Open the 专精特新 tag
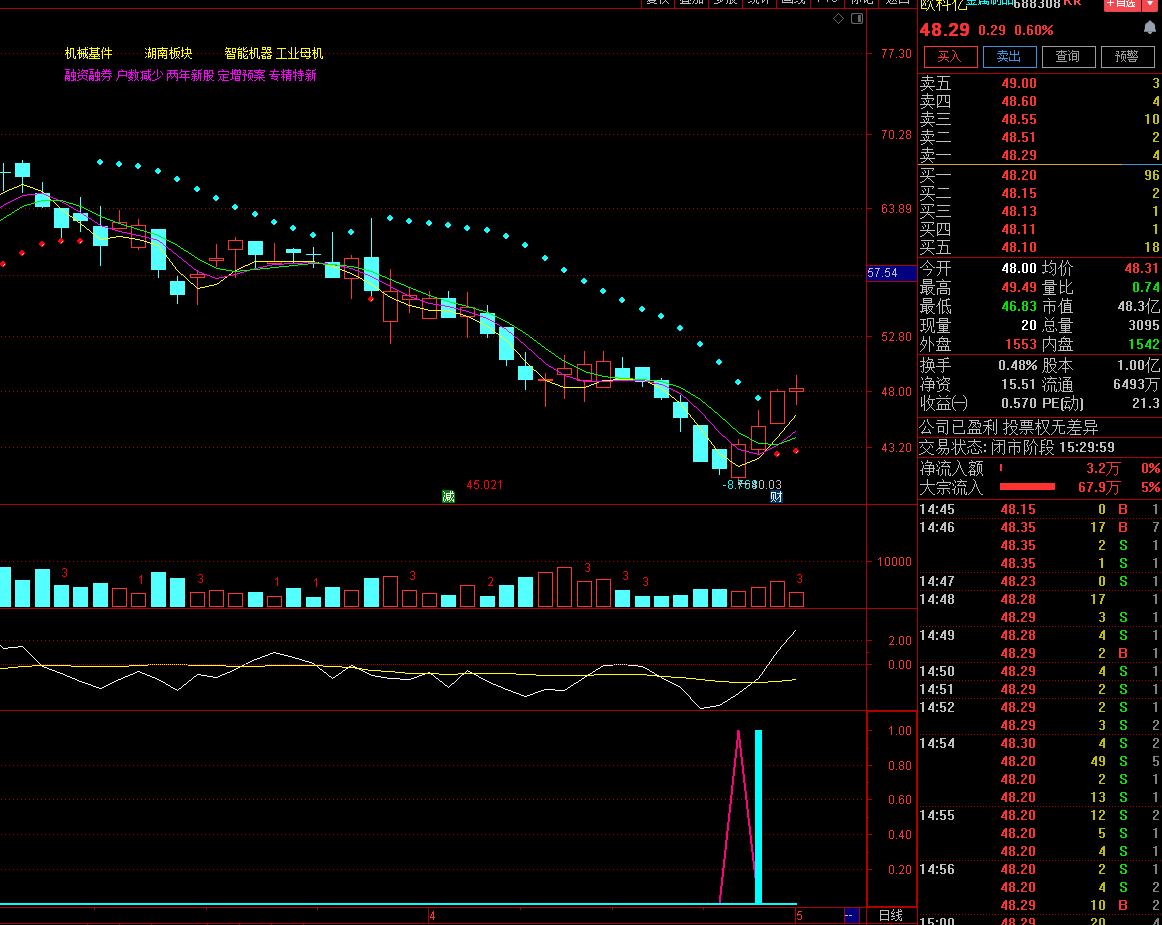 pyautogui.click(x=293, y=76)
